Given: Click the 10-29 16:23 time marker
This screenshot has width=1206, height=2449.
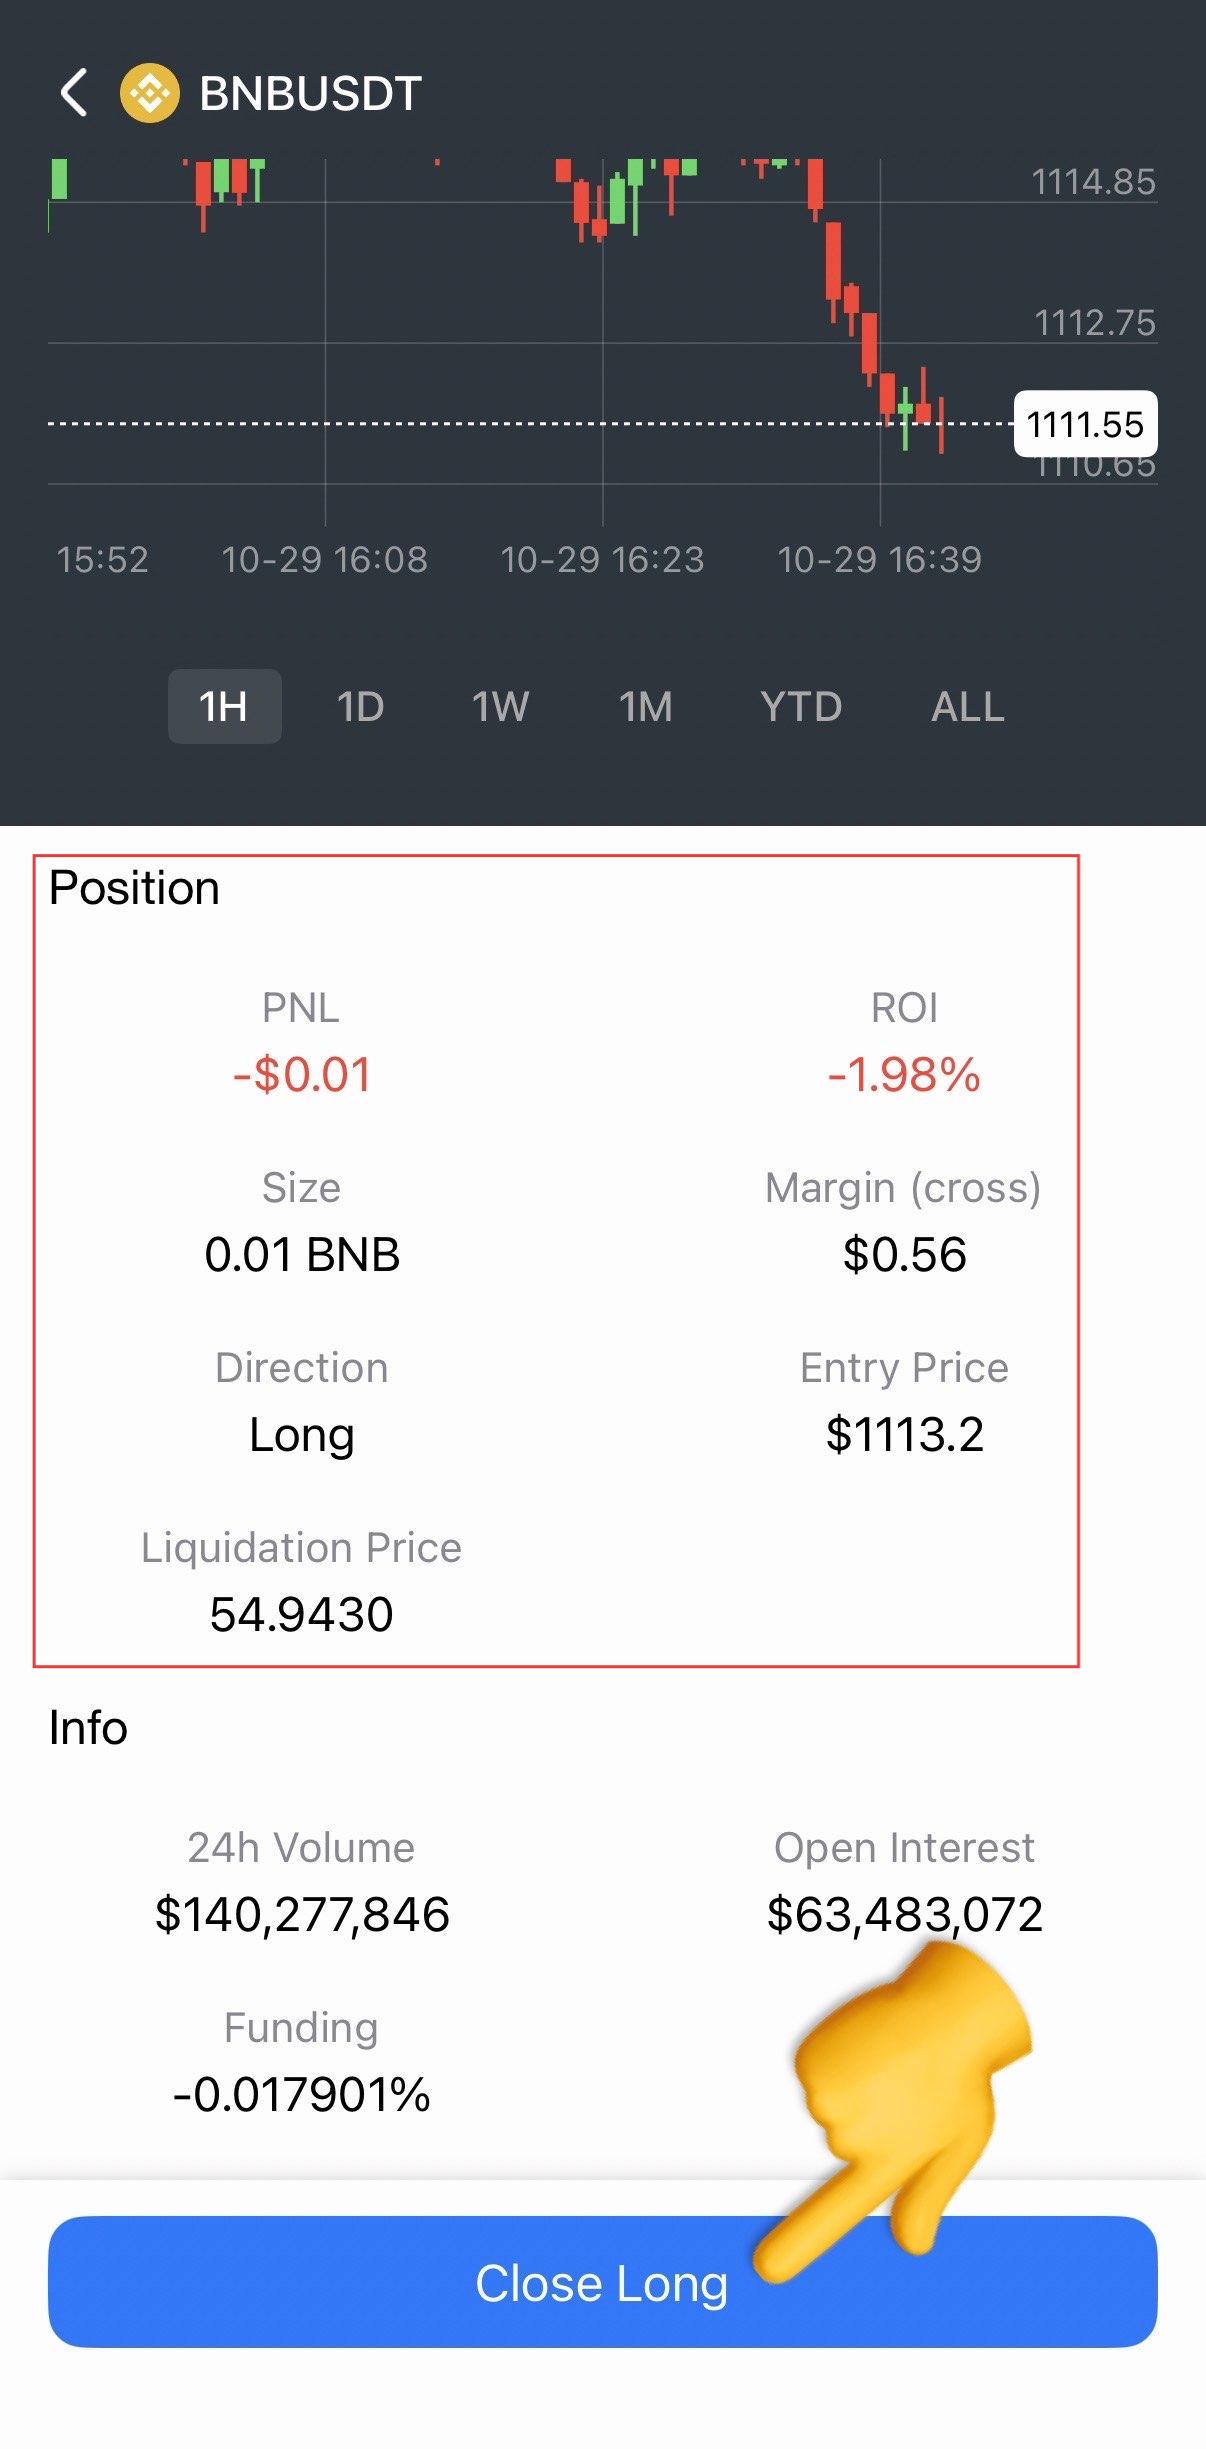Looking at the screenshot, I should coord(602,559).
